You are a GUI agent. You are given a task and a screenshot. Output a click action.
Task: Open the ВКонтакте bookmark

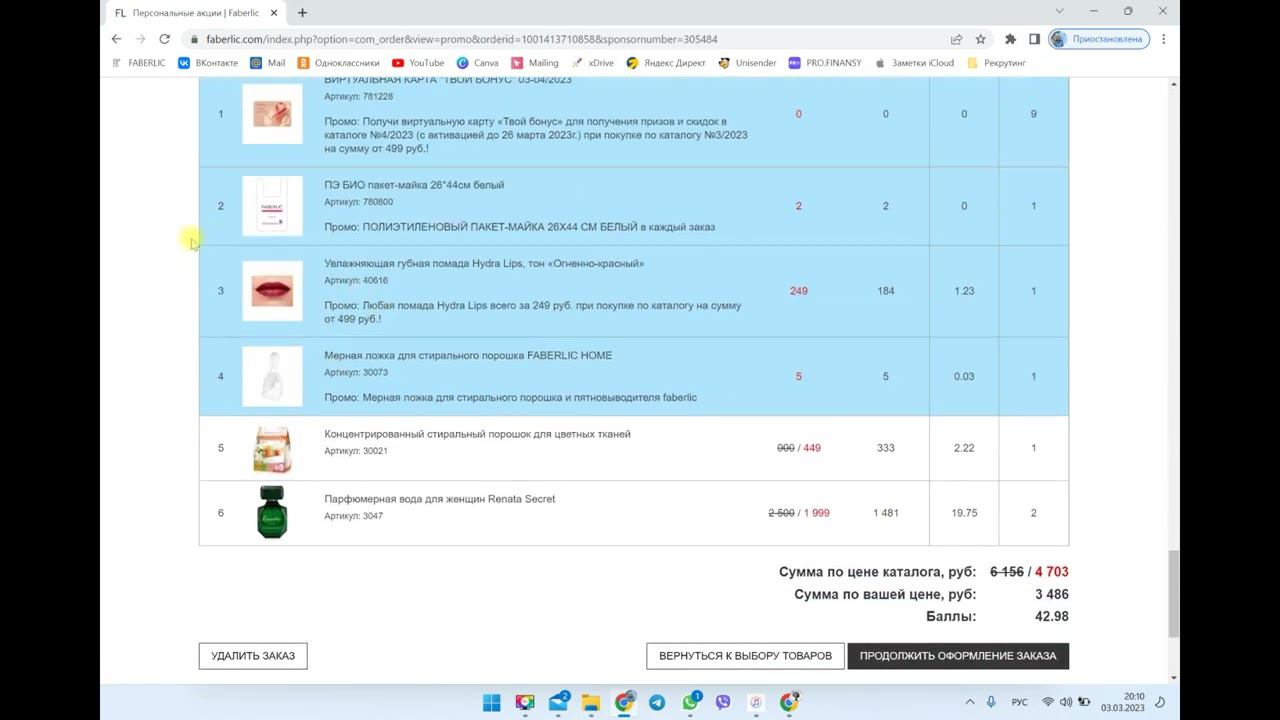pos(208,63)
